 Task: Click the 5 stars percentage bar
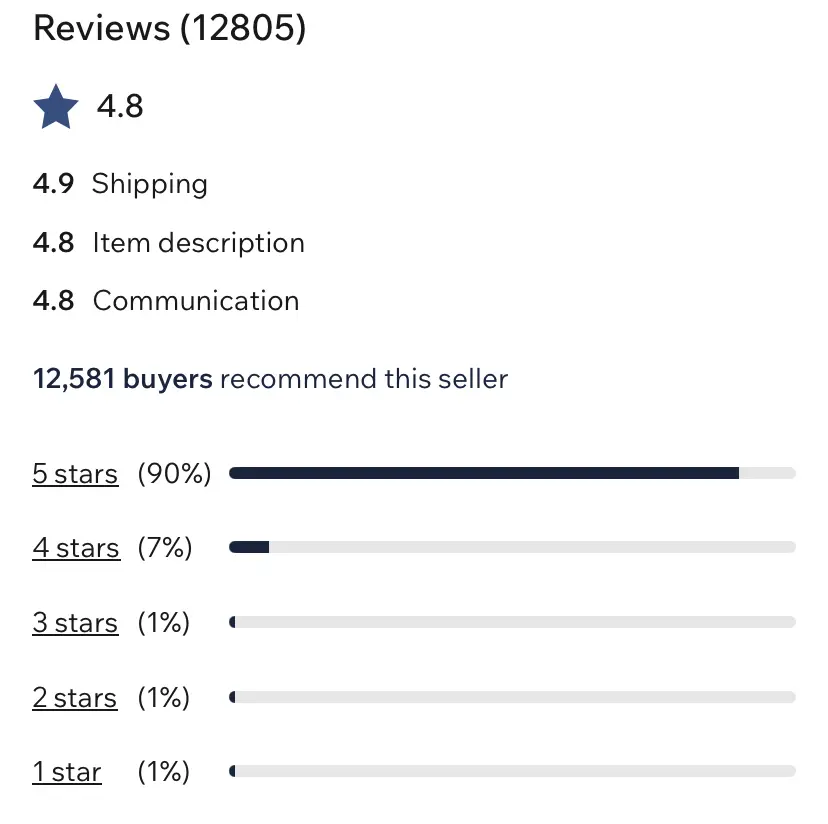(x=512, y=473)
